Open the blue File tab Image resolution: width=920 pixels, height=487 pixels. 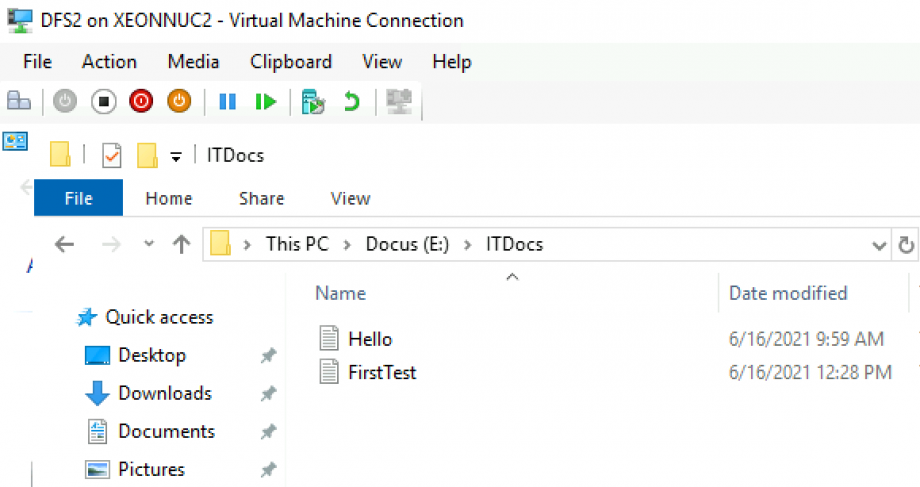78,199
